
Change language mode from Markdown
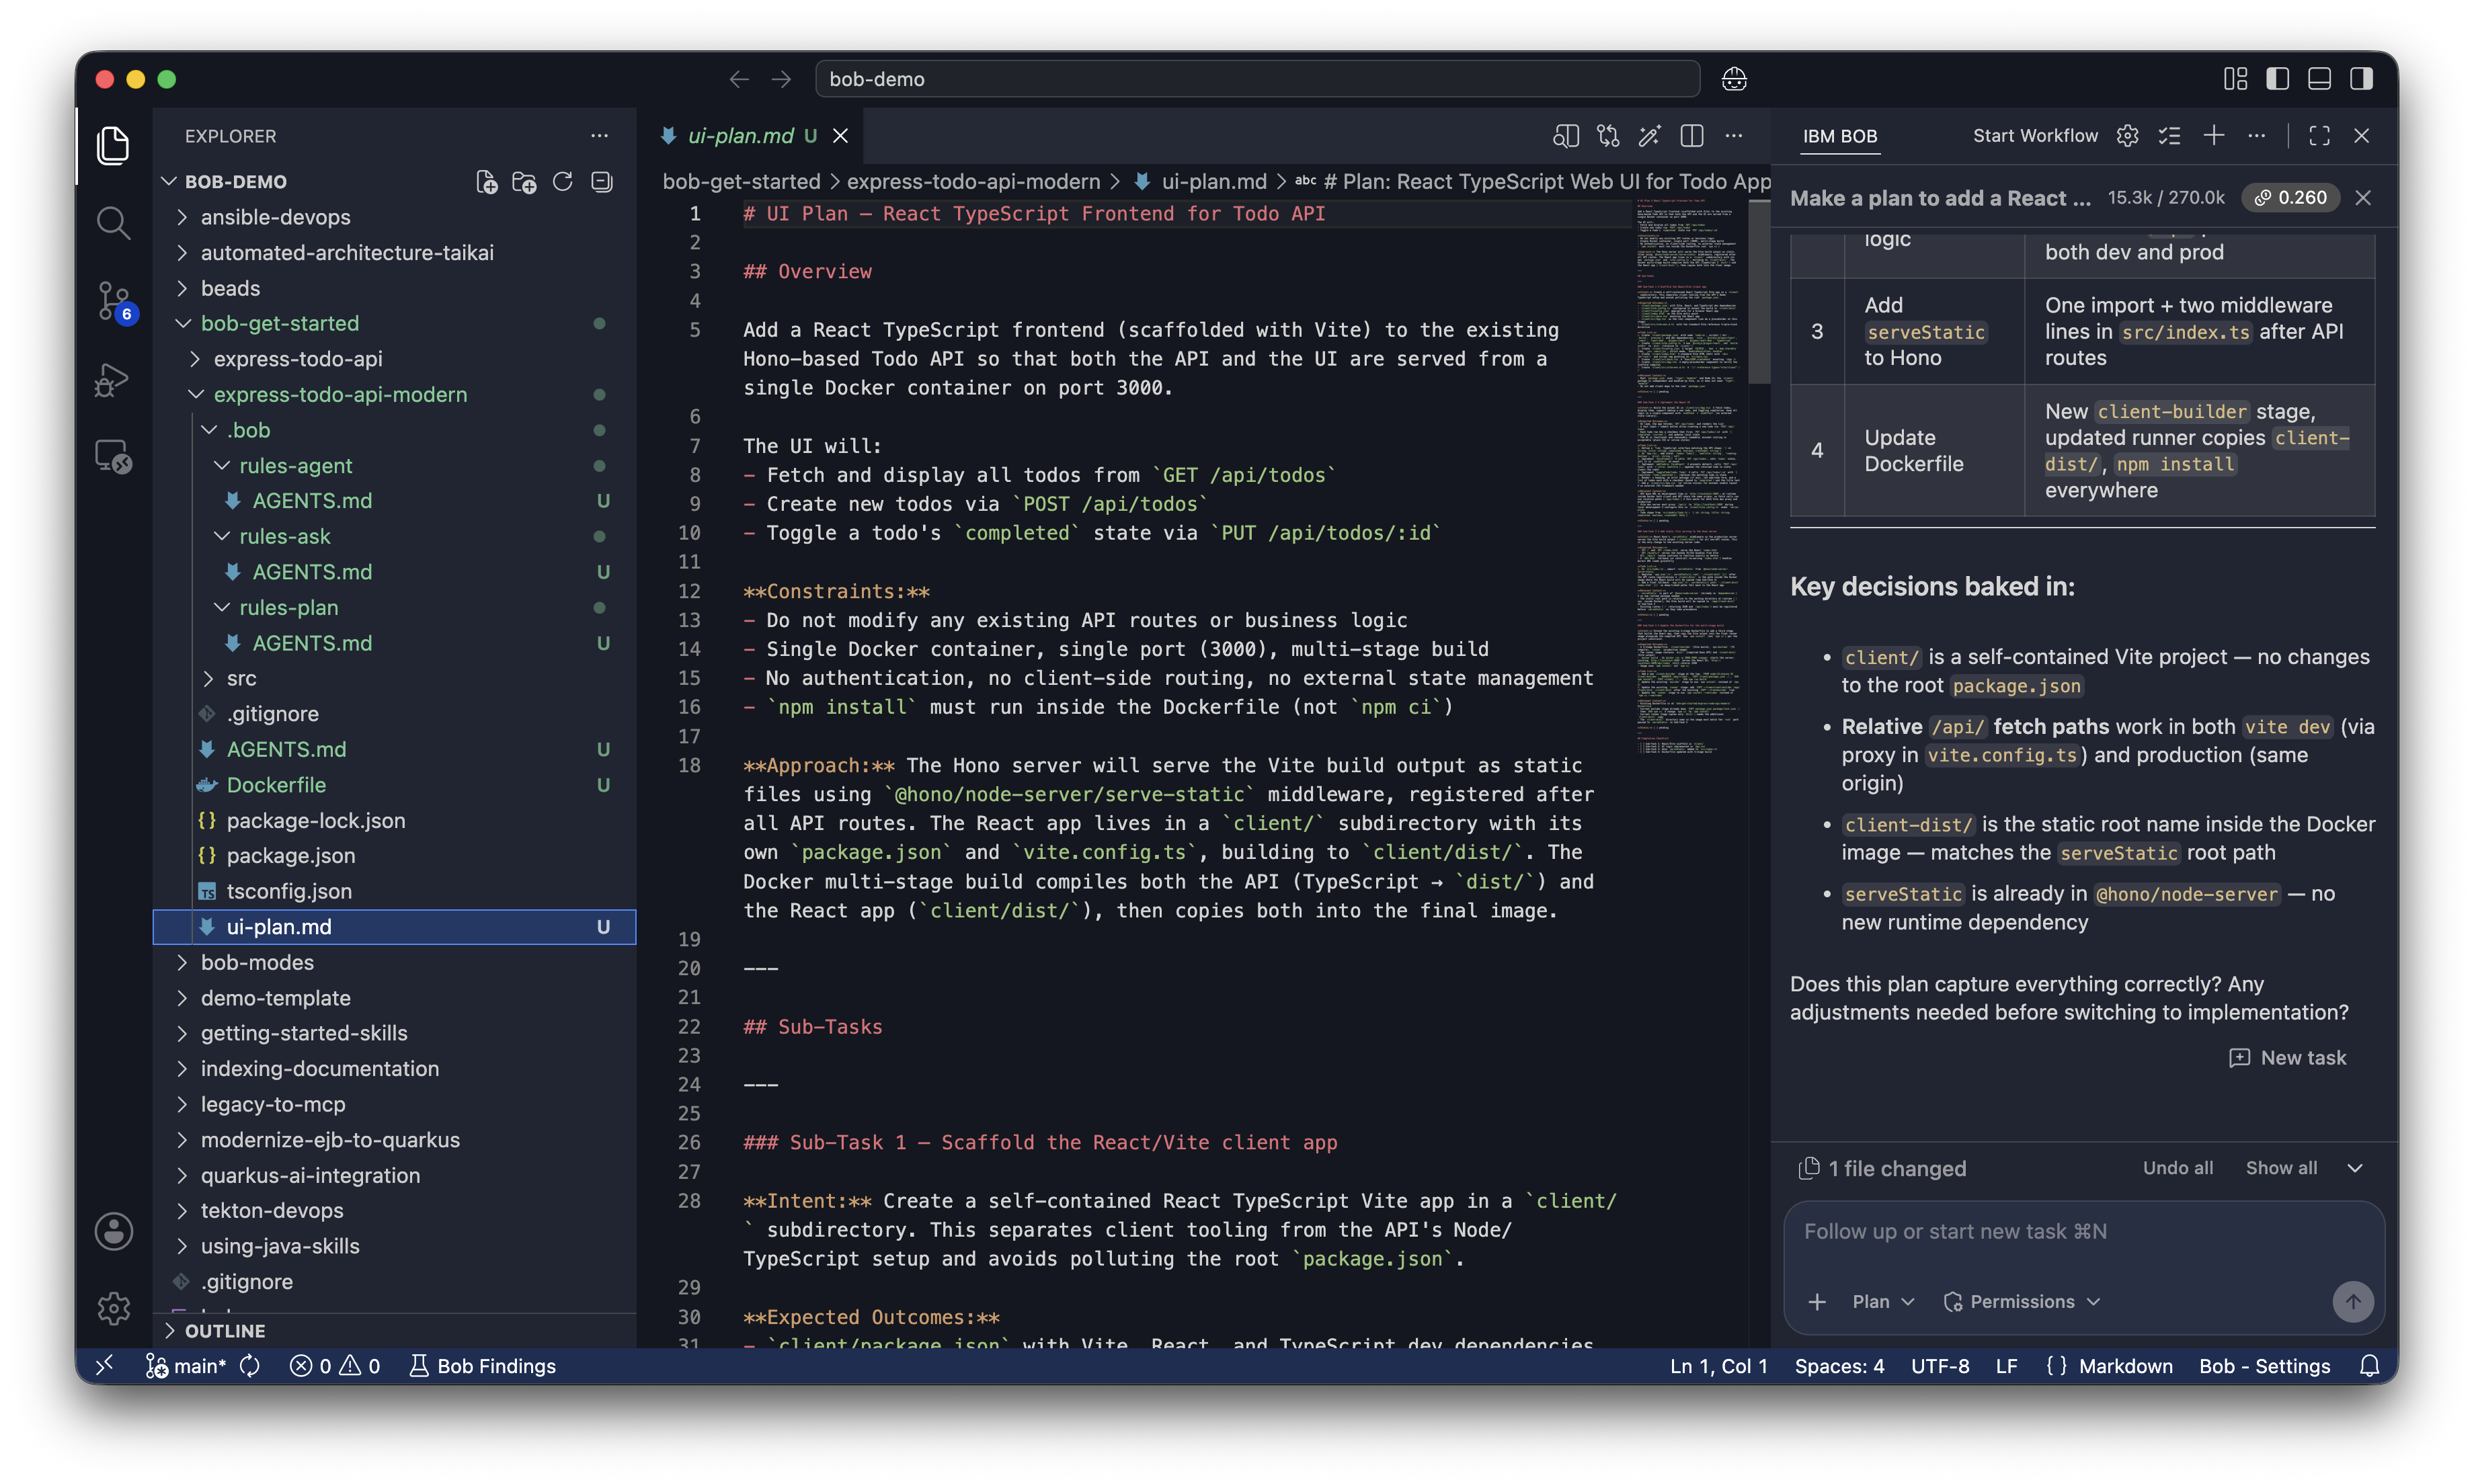pos(2125,1366)
